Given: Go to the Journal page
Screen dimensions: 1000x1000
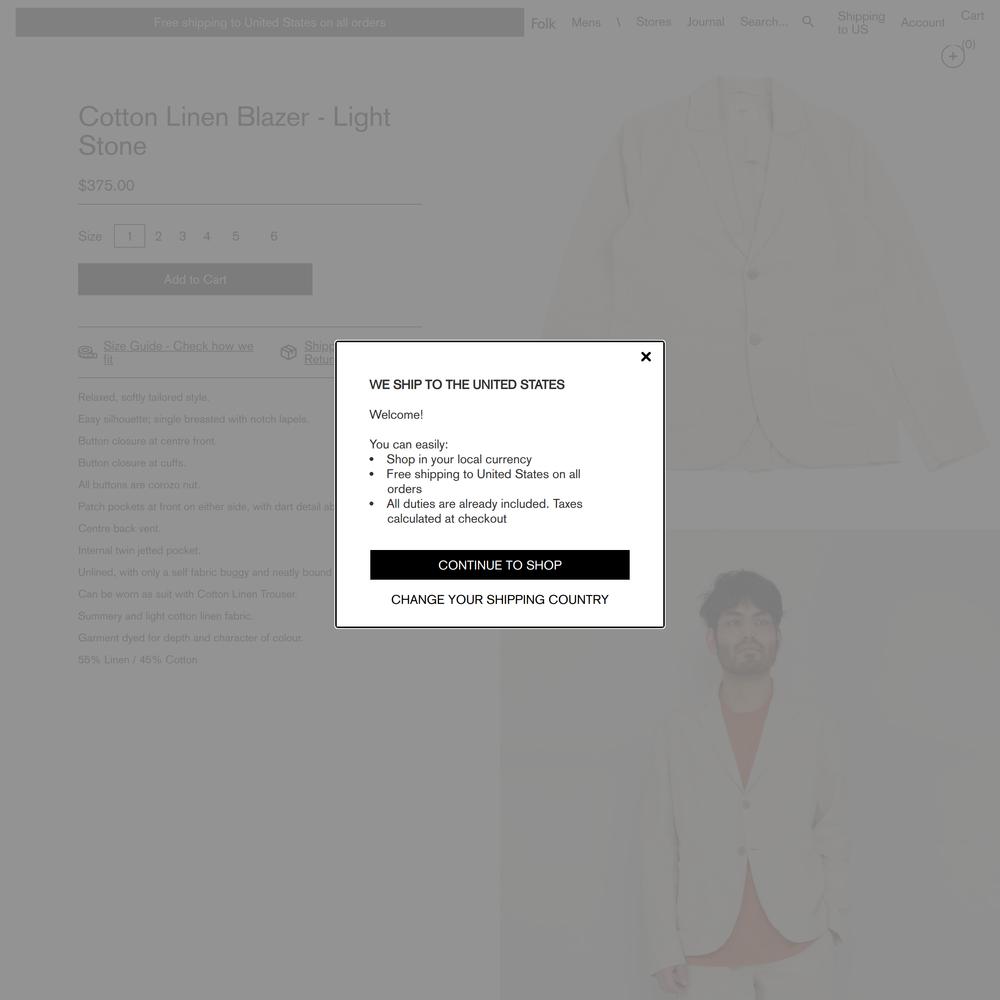Looking at the screenshot, I should tap(705, 22).
